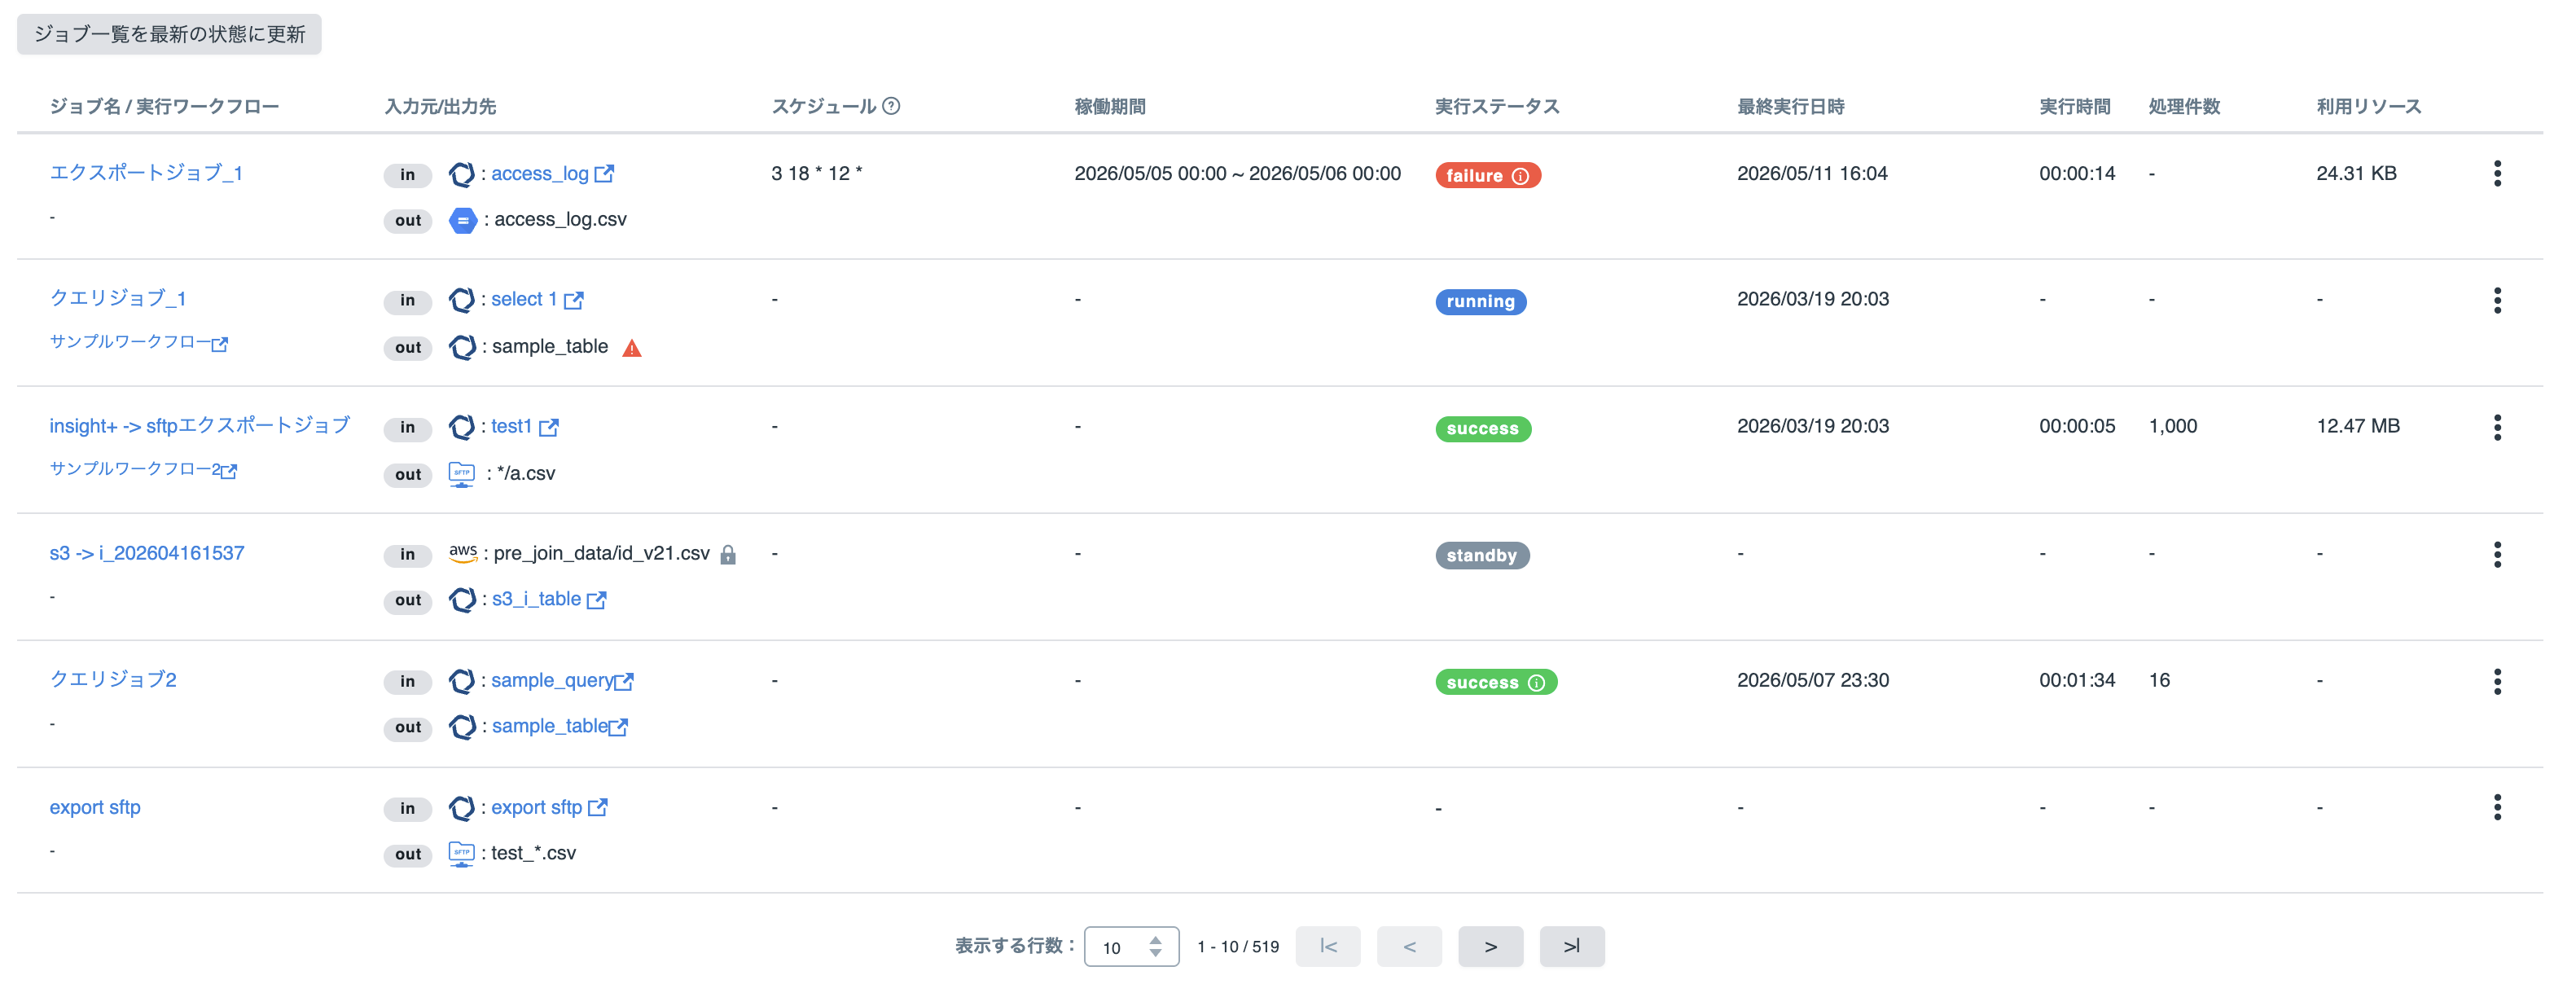Click the SFTP icon next to test_*.csv
Screen dimensions: 2576x993
[x=461, y=854]
